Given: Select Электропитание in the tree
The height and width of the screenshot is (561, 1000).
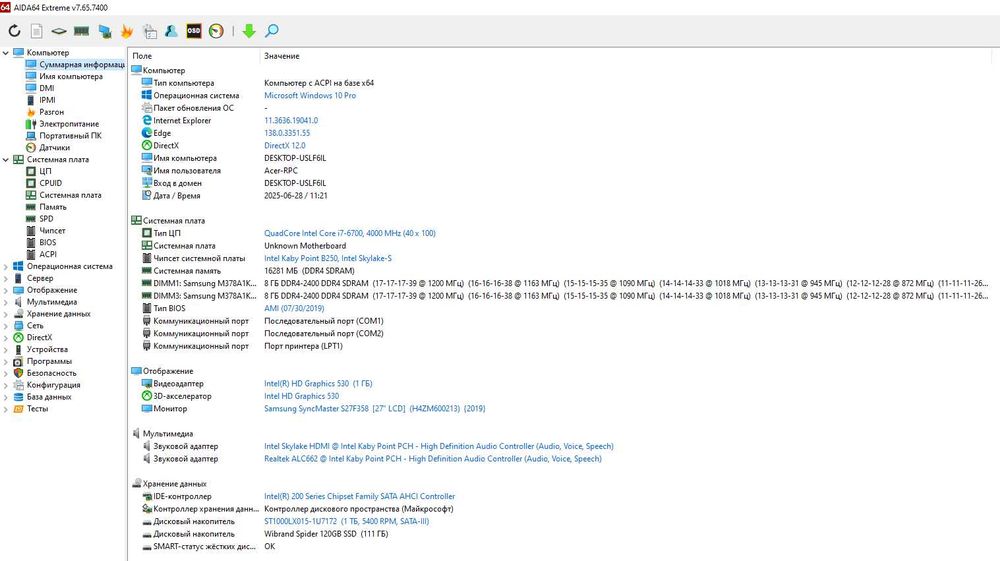Looking at the screenshot, I should pyautogui.click(x=69, y=124).
